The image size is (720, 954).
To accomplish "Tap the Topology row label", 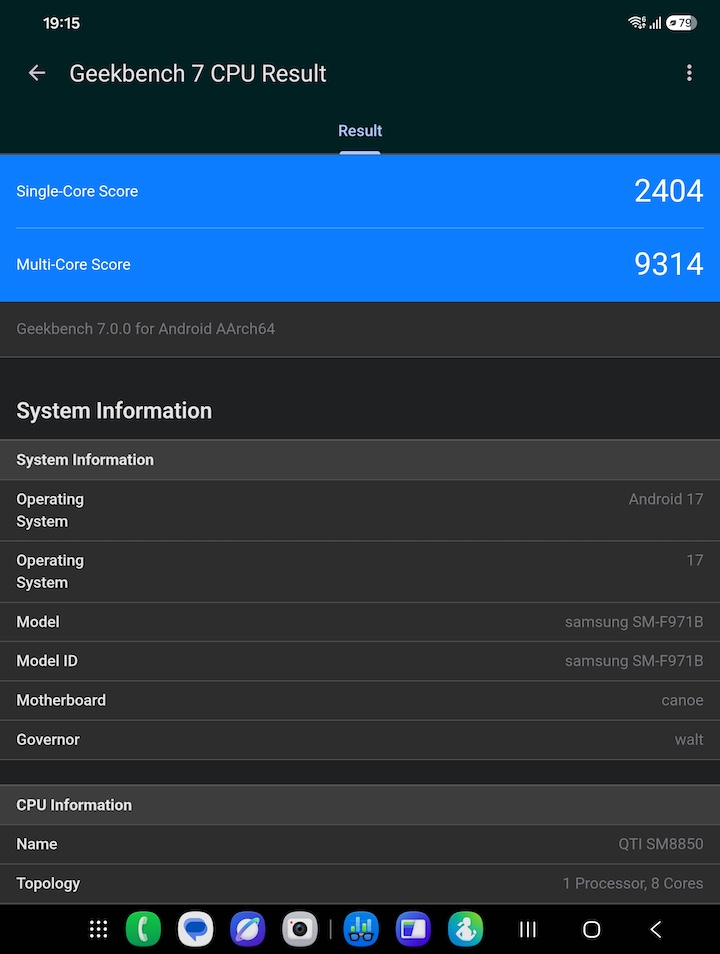I will coord(48,883).
